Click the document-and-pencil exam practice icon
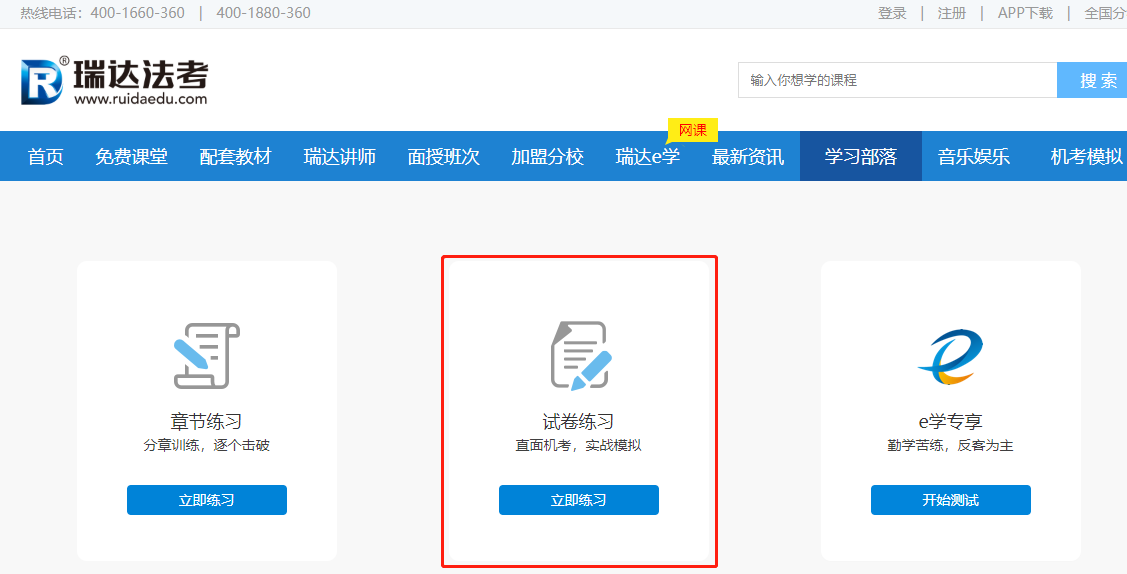1127x574 pixels. [x=579, y=356]
